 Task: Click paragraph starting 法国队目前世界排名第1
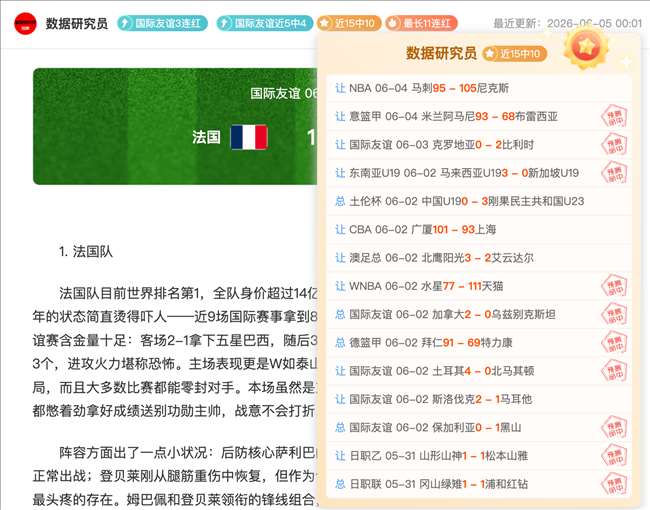click(175, 352)
